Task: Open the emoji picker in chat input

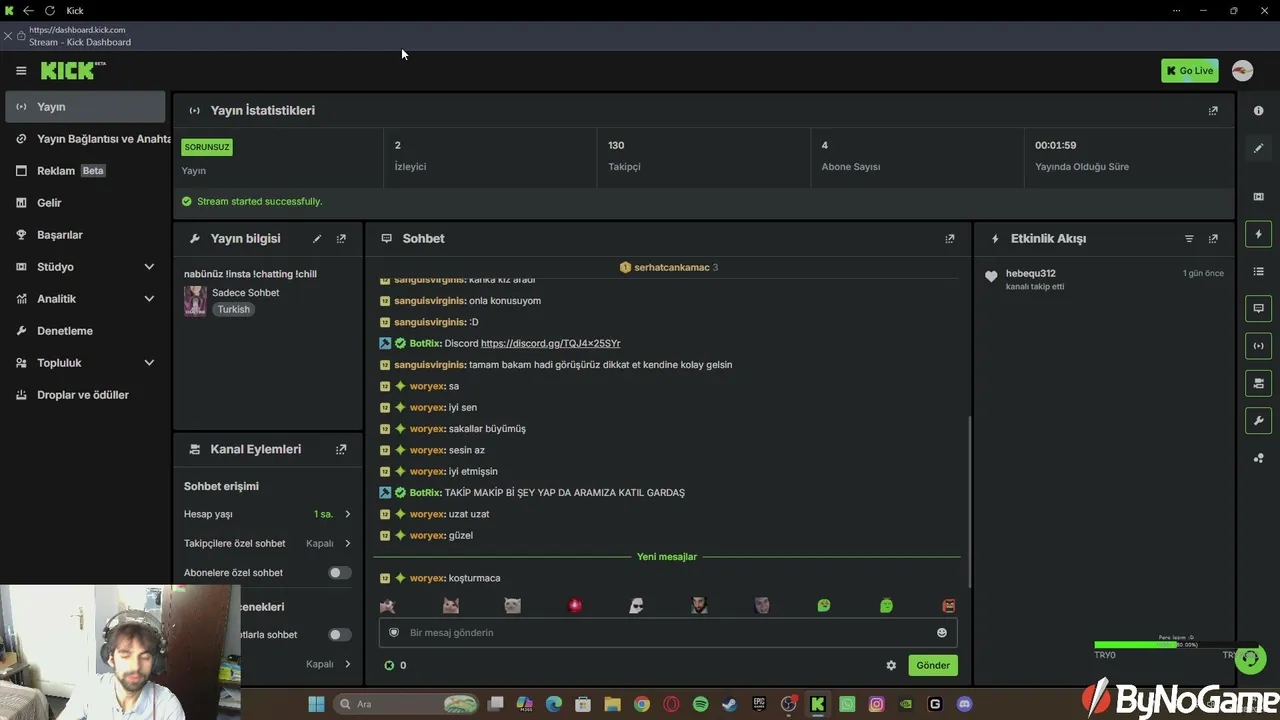Action: point(941,633)
